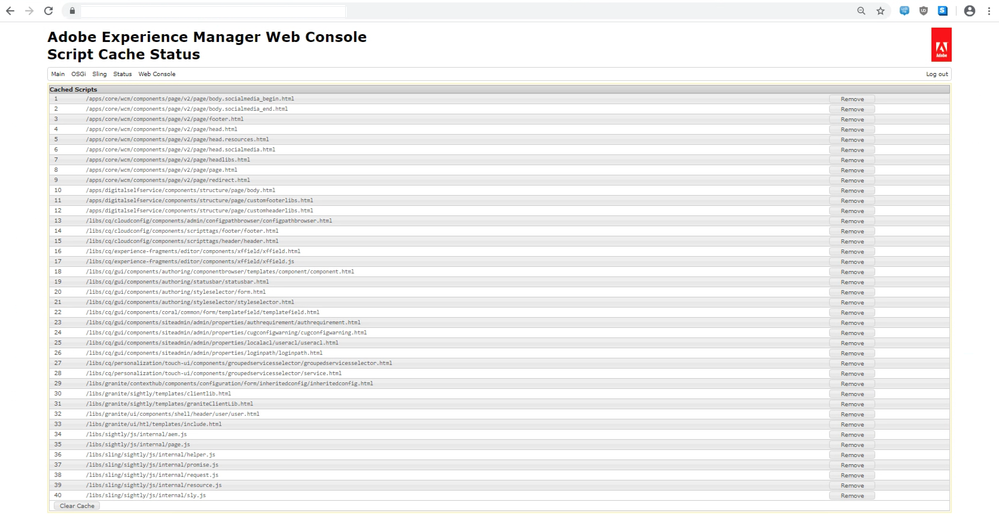
Task: Click the browser address bar
Action: [x=450, y=11]
